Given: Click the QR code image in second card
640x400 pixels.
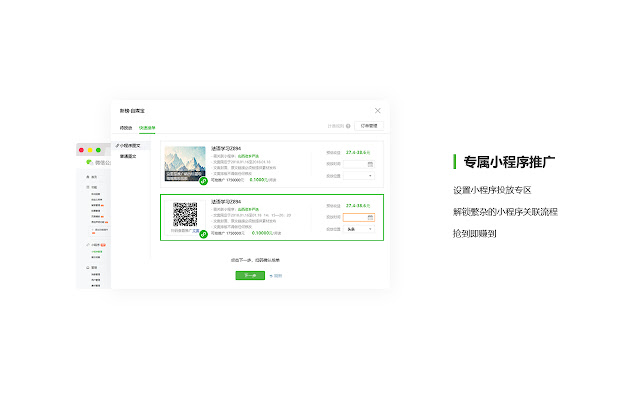Looking at the screenshot, I should (x=185, y=214).
